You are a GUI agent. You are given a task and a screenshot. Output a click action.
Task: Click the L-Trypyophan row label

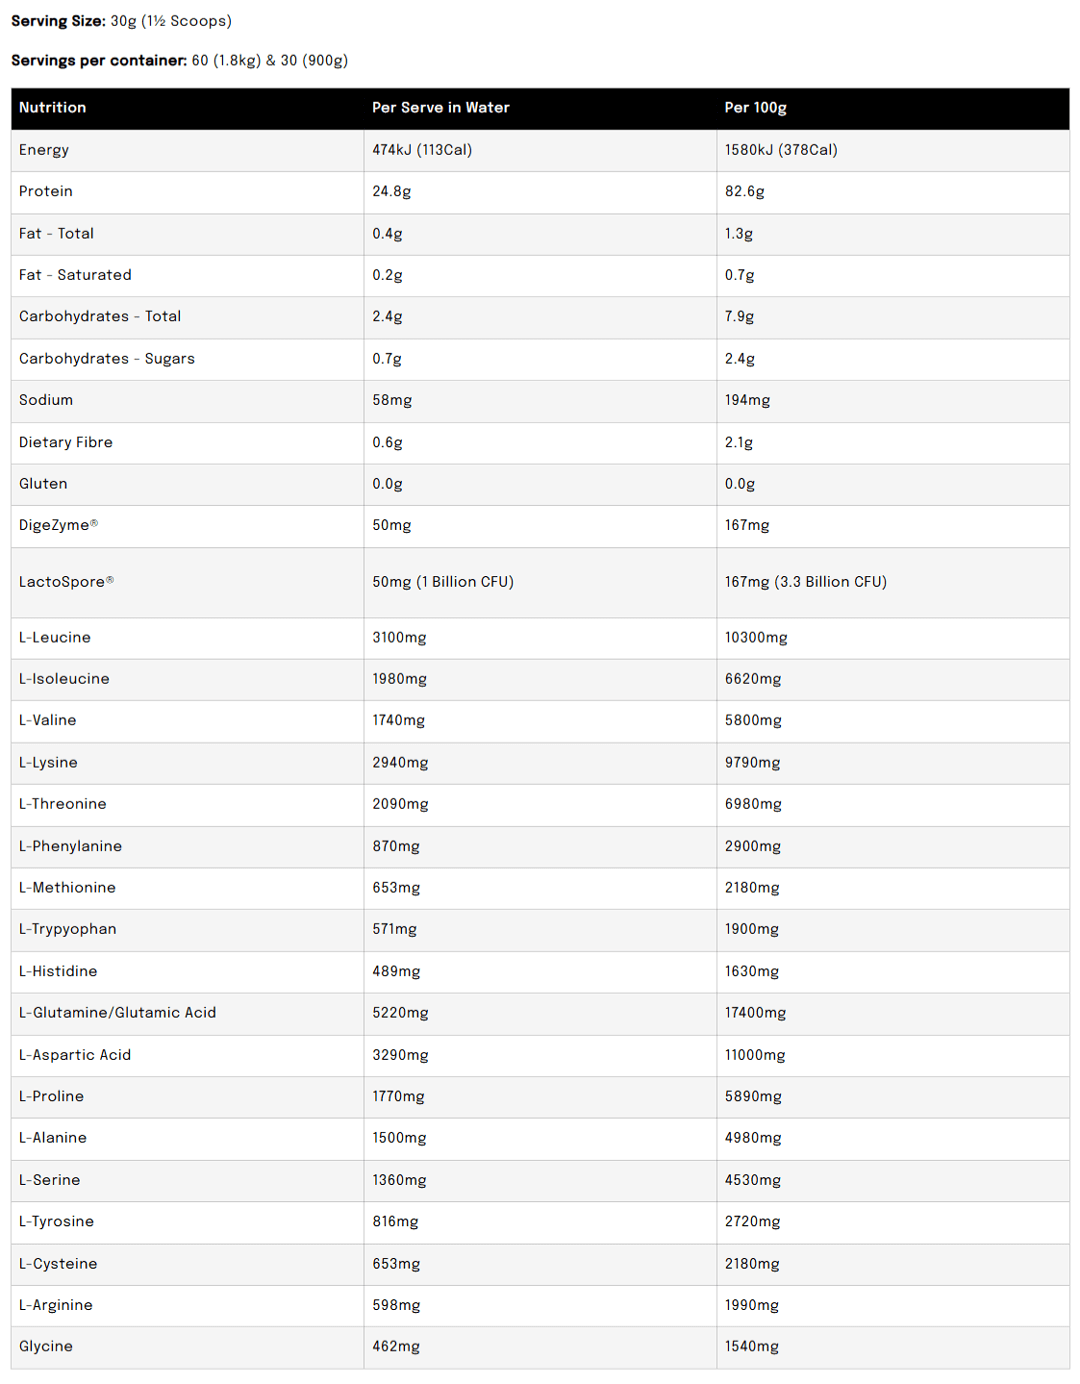click(x=68, y=929)
